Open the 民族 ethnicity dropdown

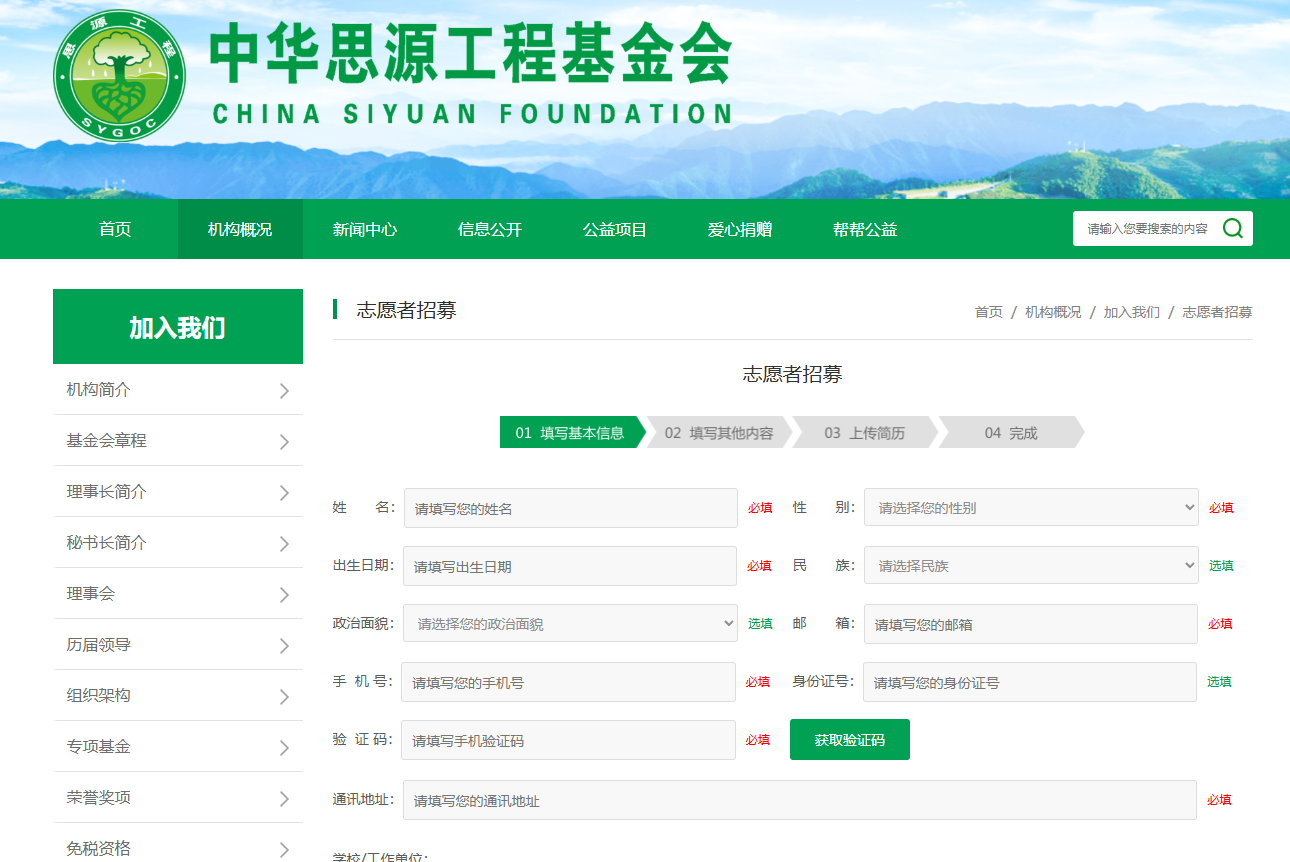click(1030, 566)
